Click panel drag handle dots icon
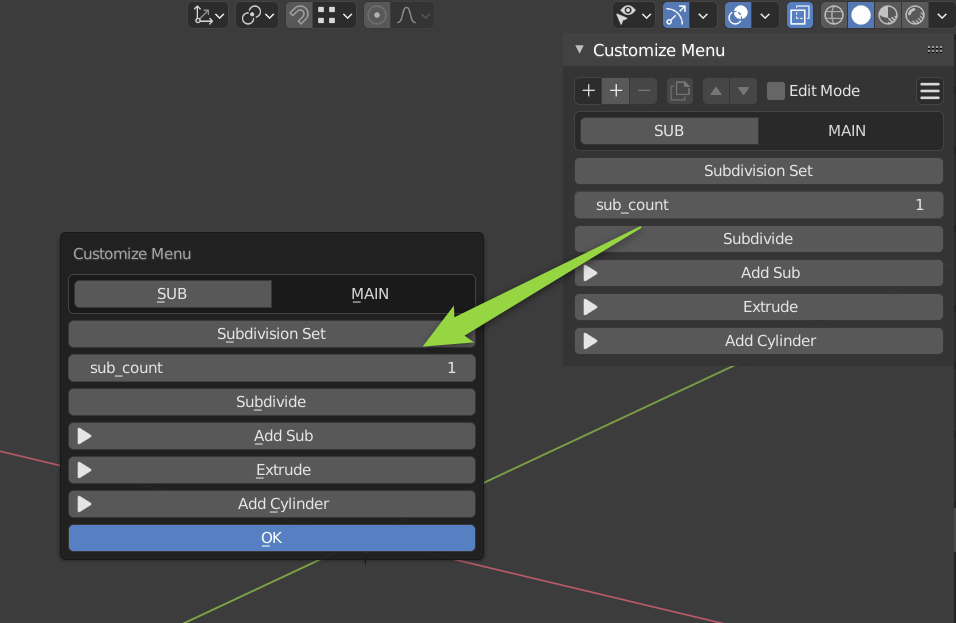 click(x=935, y=49)
